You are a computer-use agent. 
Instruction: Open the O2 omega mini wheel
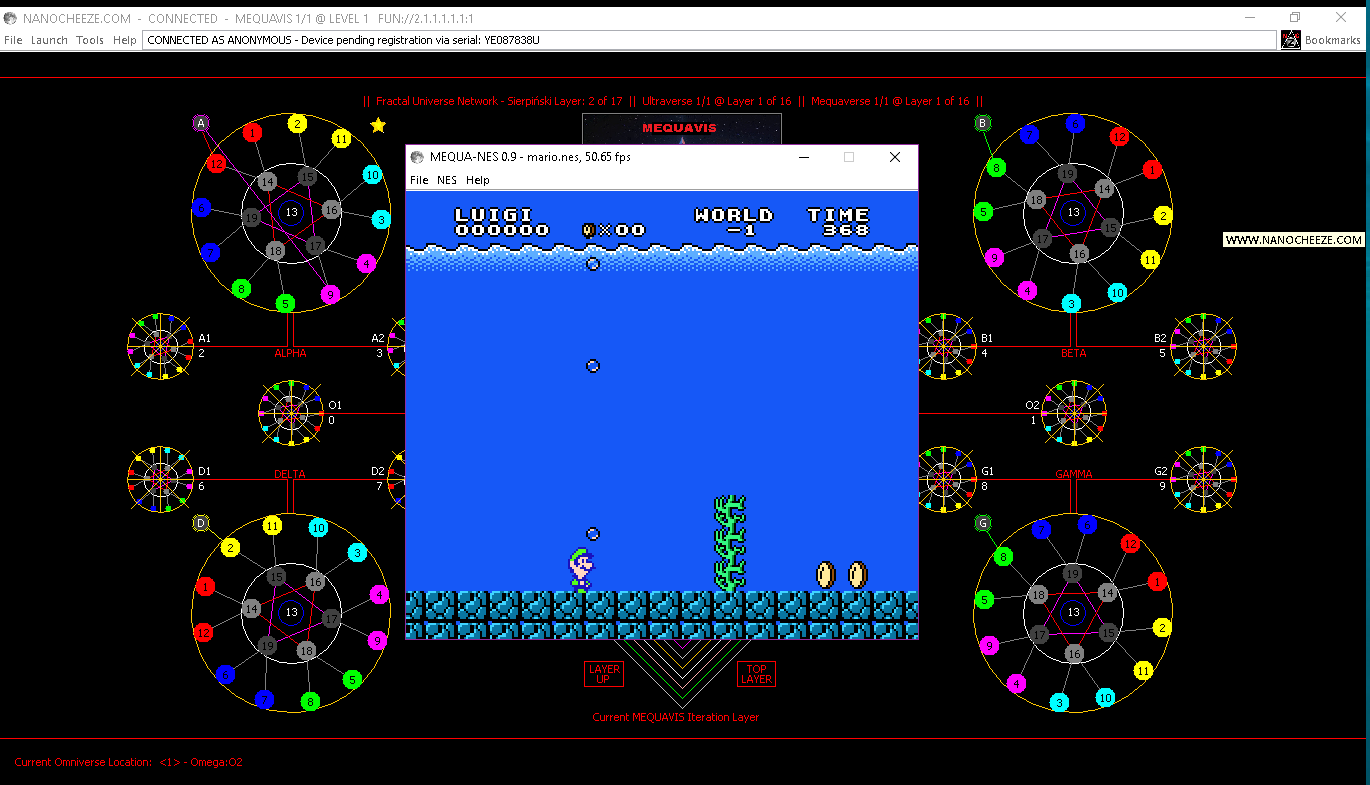(x=1074, y=412)
